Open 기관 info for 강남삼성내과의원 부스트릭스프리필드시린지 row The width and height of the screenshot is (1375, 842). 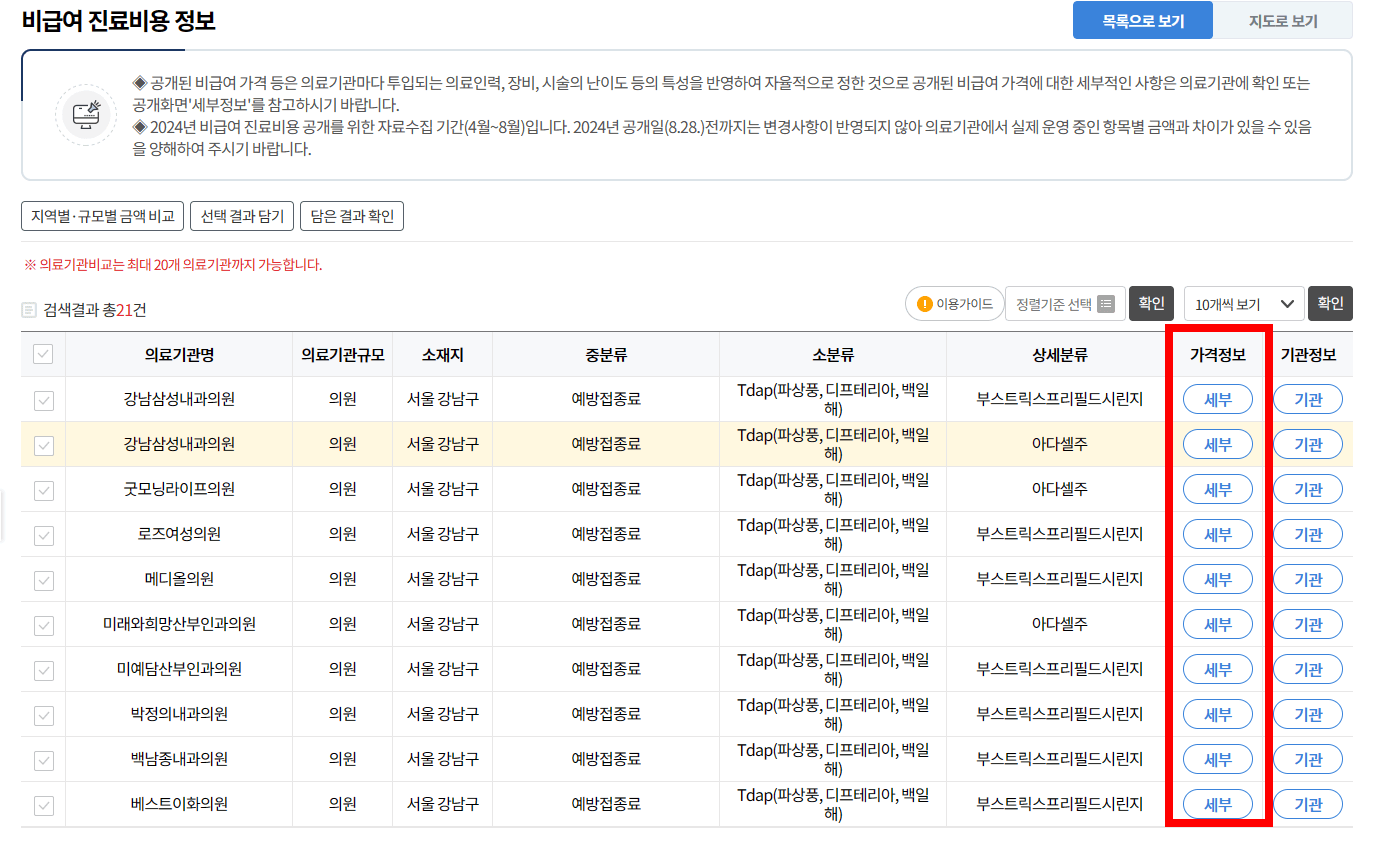[x=1308, y=399]
